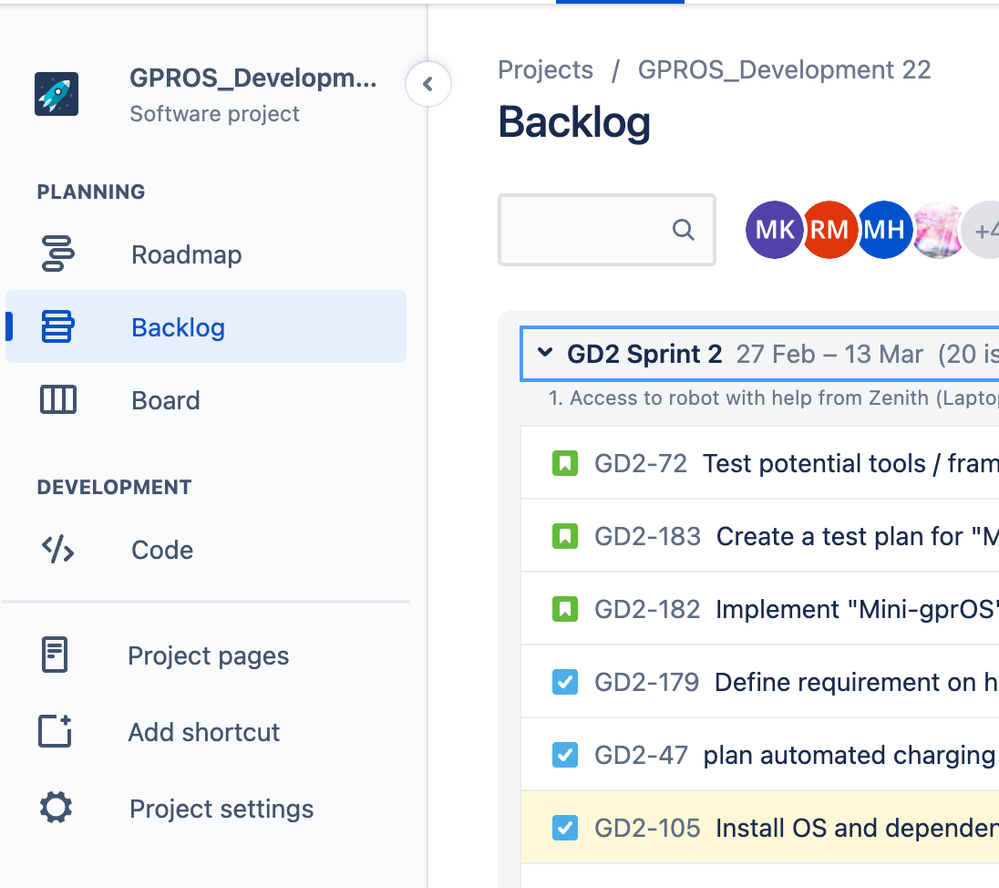Open the Project settings gear icon
The image size is (999, 888).
[x=56, y=808]
